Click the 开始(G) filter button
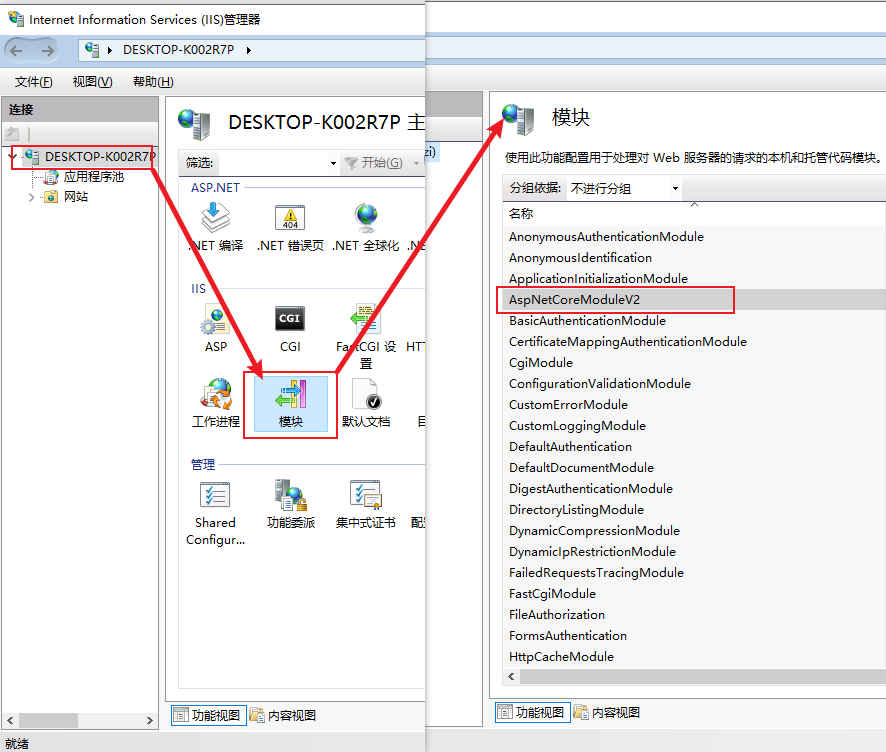The image size is (886, 752). [x=375, y=163]
